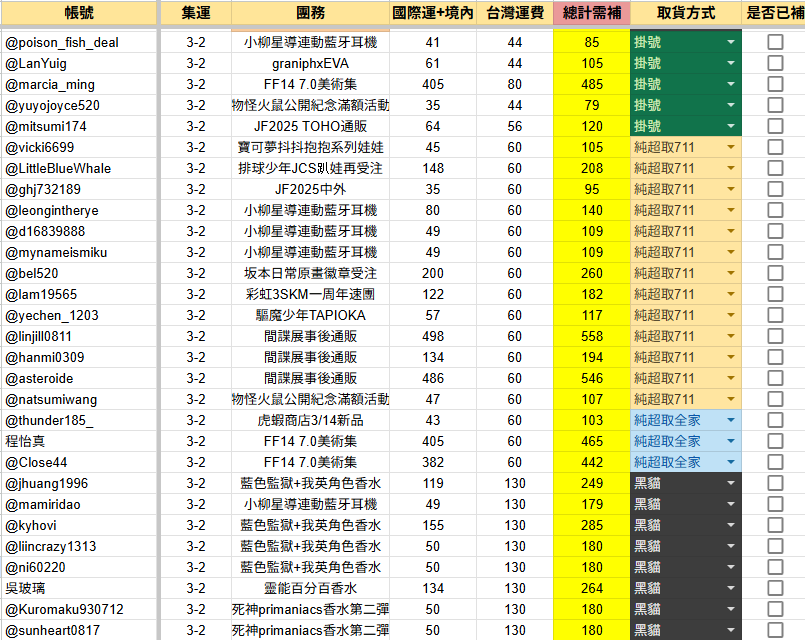Image resolution: width=805 pixels, height=640 pixels.
Task: Select the 國際運+境內 header cell
Action: tap(433, 13)
